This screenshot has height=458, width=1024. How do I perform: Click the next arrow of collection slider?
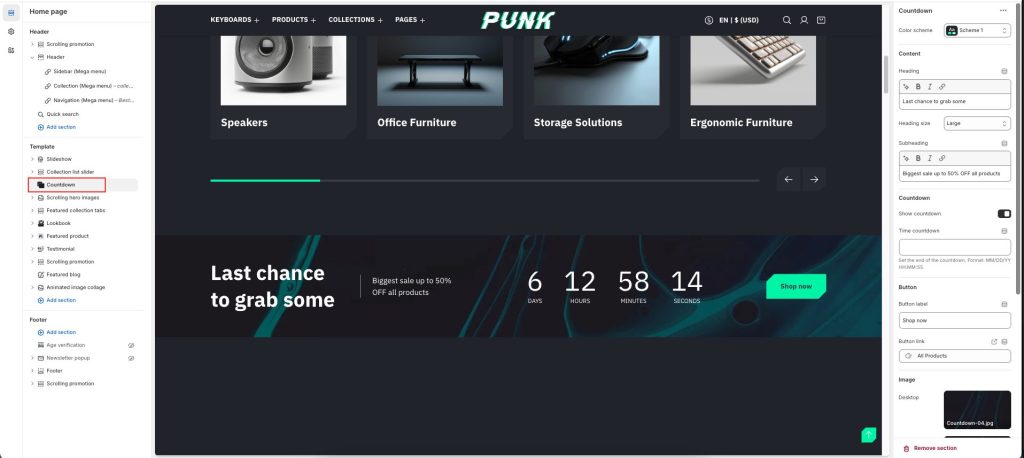[x=814, y=180]
